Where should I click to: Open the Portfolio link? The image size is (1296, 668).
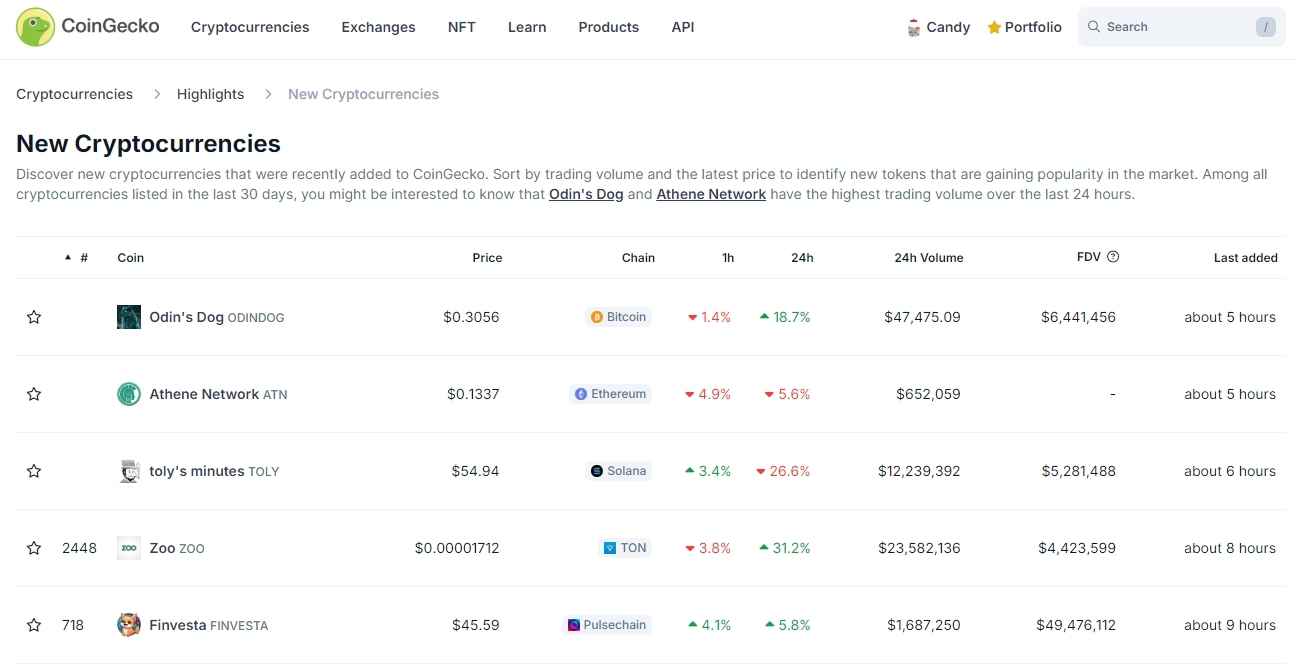click(x=1024, y=27)
